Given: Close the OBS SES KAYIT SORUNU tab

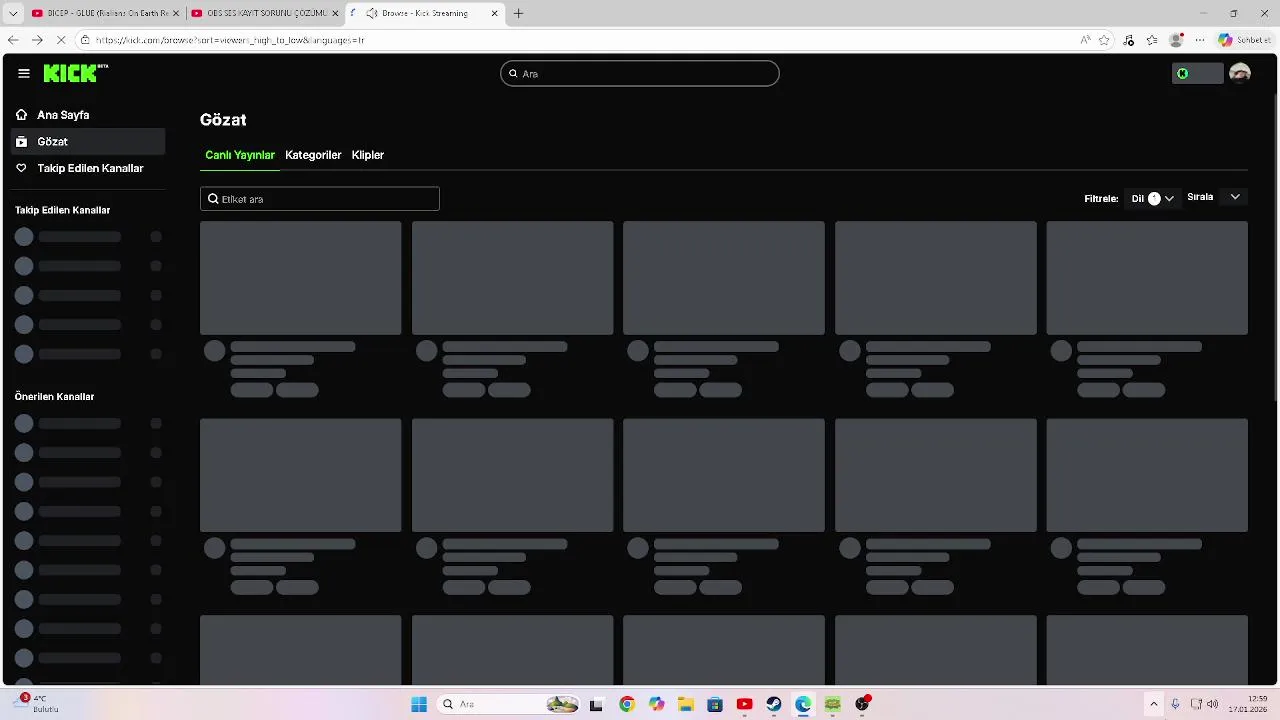Looking at the screenshot, I should coord(334,13).
